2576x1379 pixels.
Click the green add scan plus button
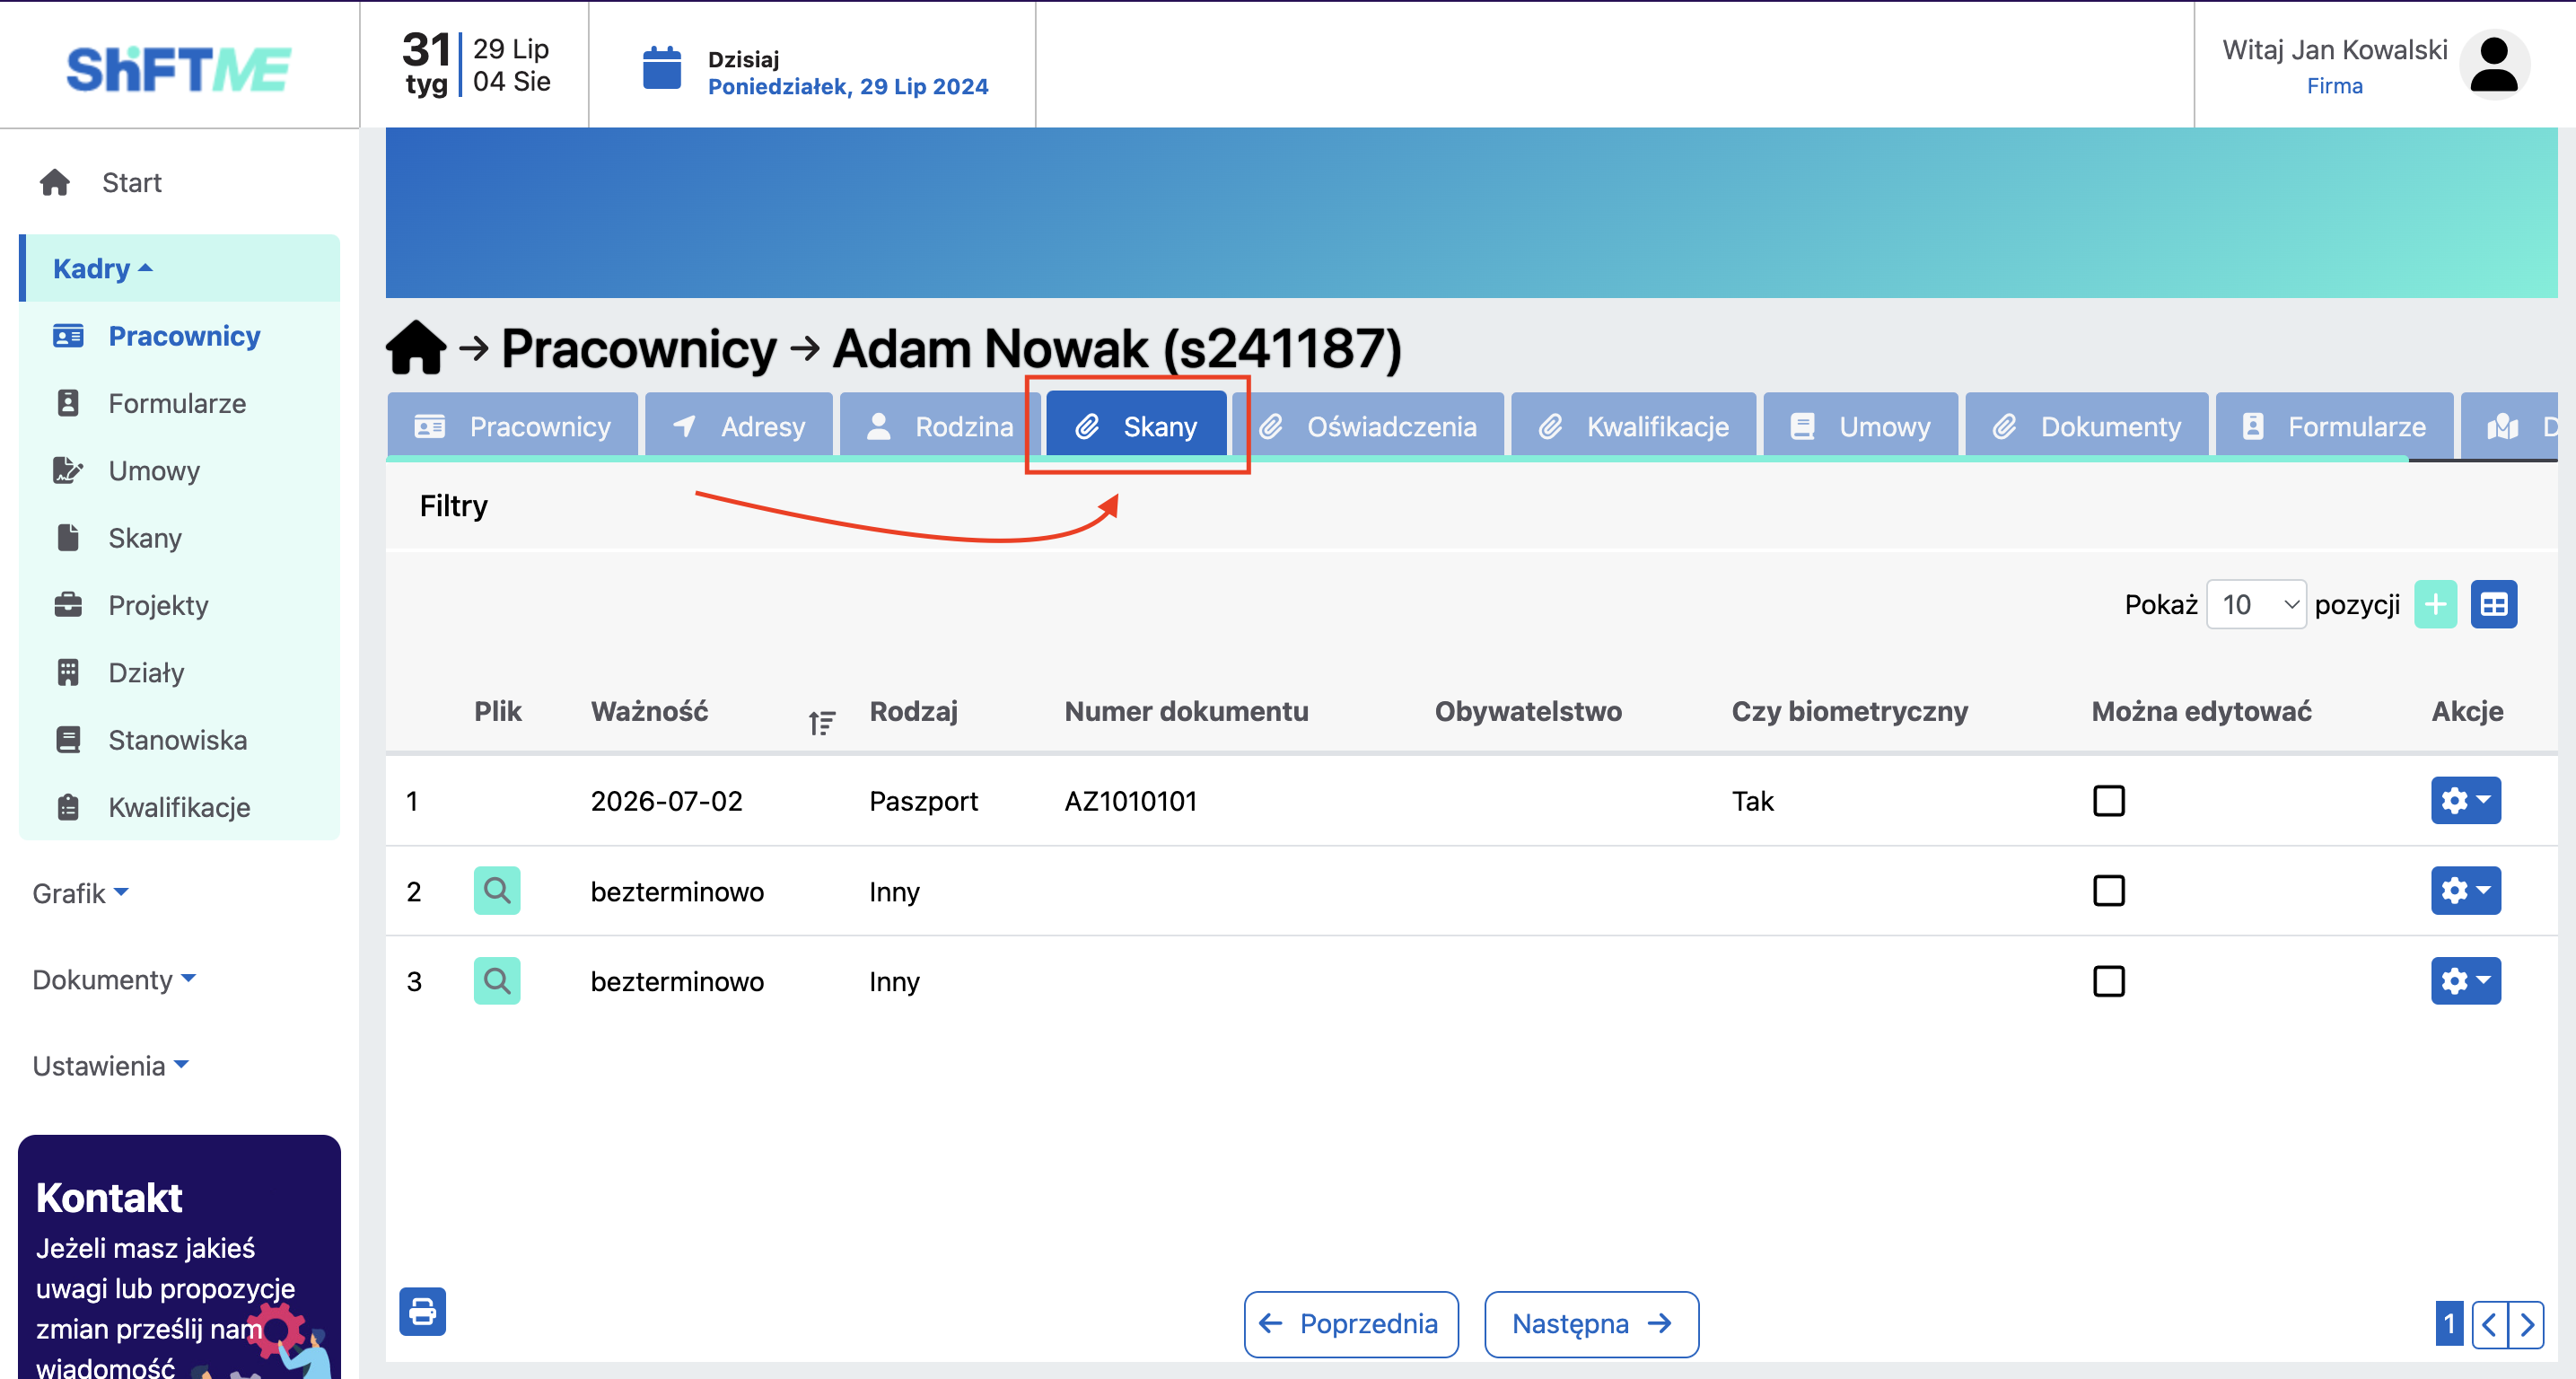[x=2435, y=604]
